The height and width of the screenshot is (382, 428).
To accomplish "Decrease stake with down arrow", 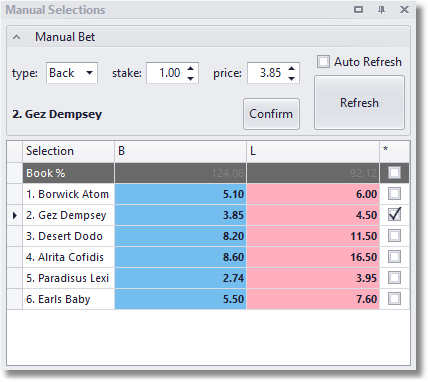I will coord(191,78).
